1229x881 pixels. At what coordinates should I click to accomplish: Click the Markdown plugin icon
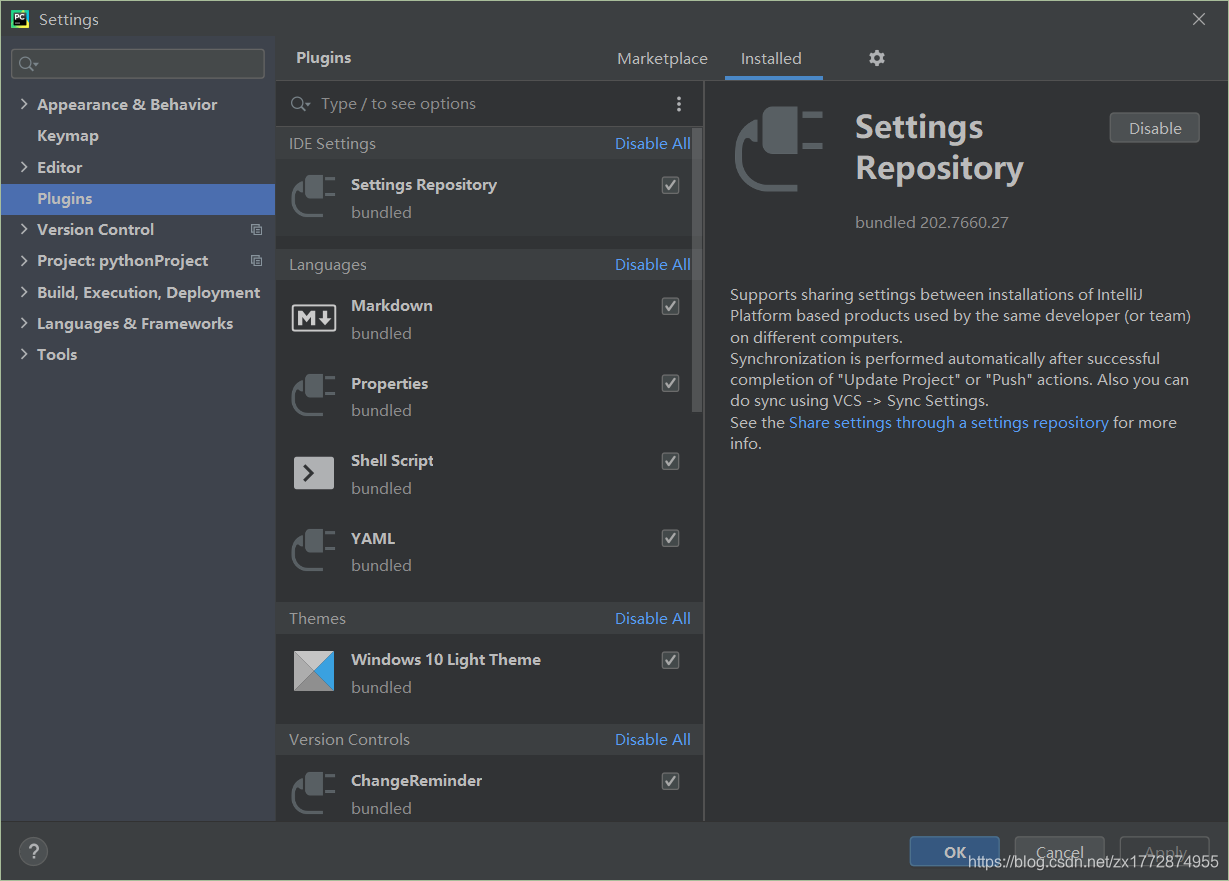pyautogui.click(x=313, y=318)
